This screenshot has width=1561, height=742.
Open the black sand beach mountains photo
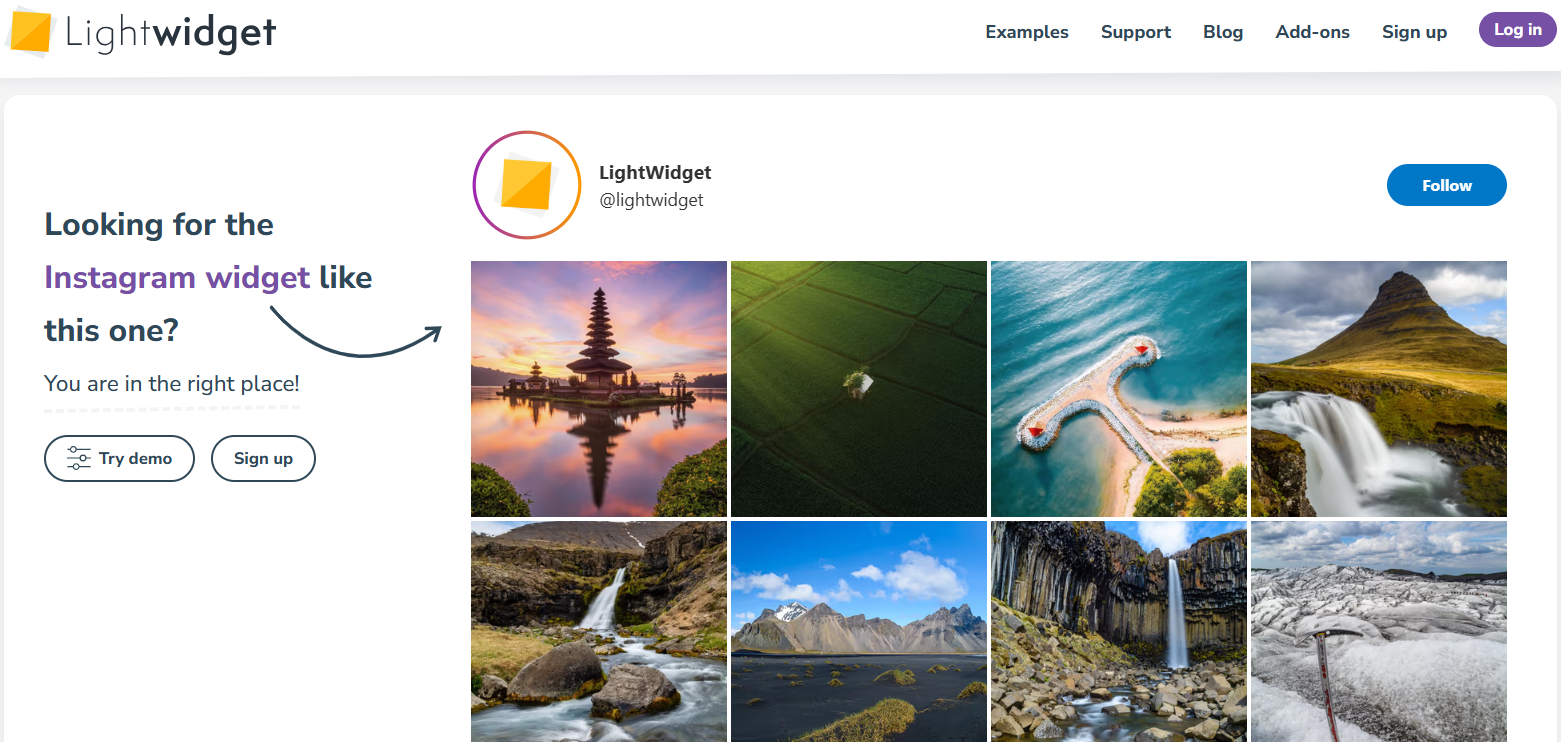coord(858,630)
